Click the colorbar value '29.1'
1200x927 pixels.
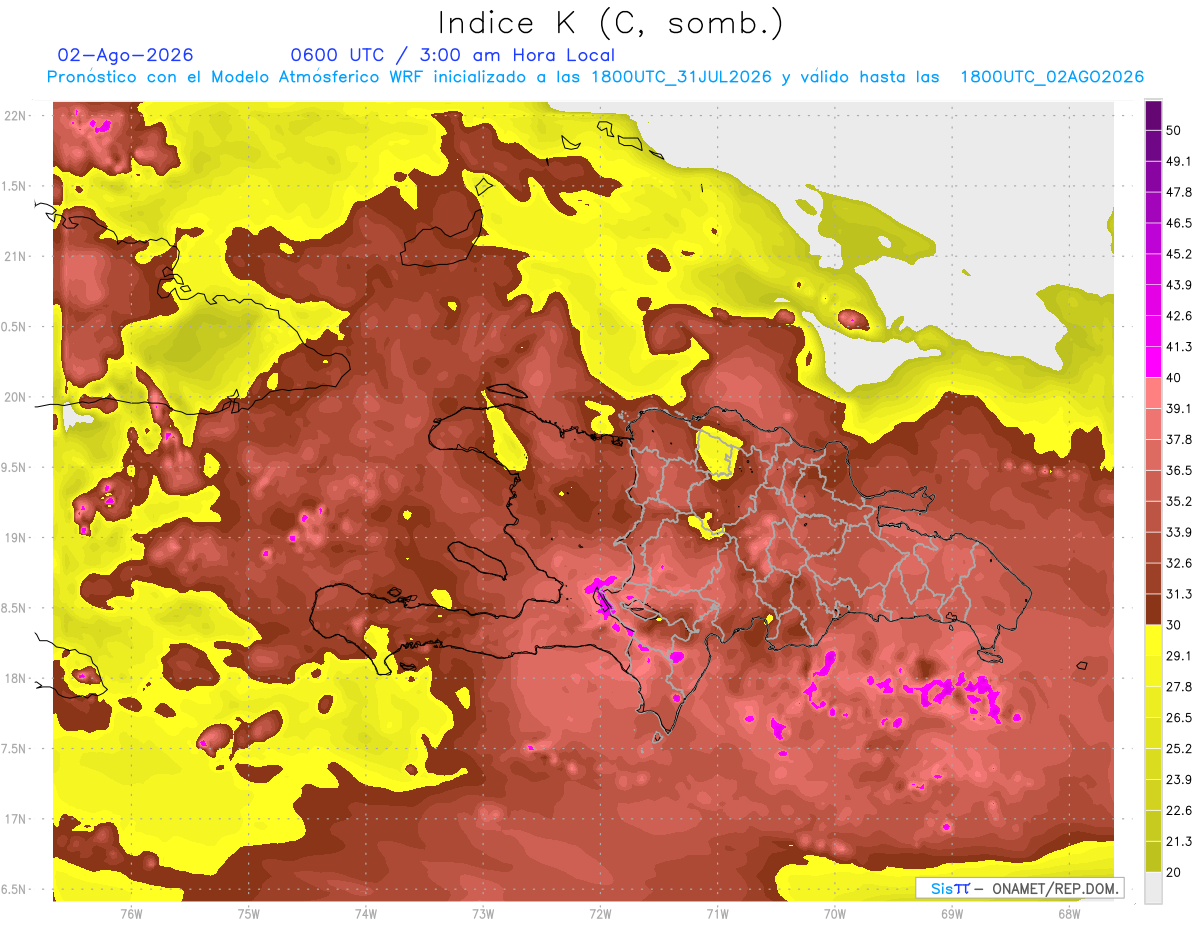click(1179, 656)
